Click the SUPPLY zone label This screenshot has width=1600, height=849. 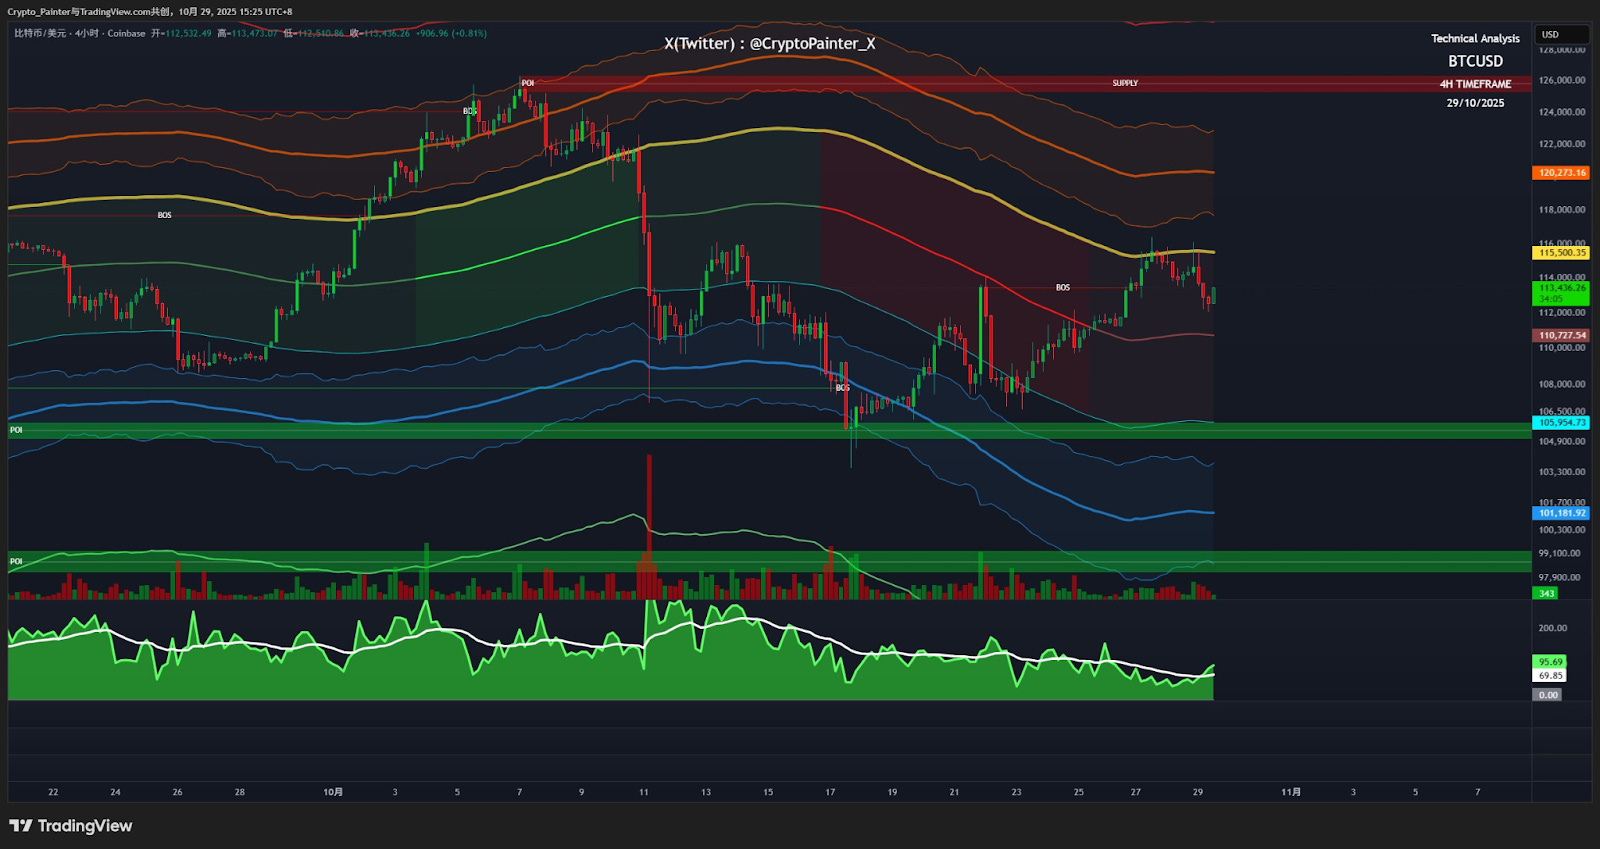click(1125, 83)
